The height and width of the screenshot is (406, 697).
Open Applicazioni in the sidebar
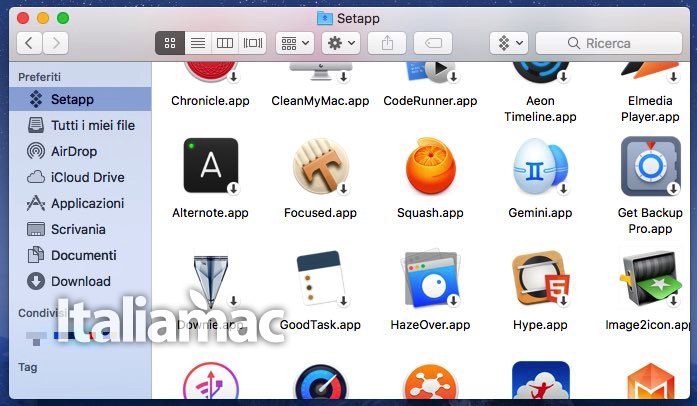[x=80, y=203]
